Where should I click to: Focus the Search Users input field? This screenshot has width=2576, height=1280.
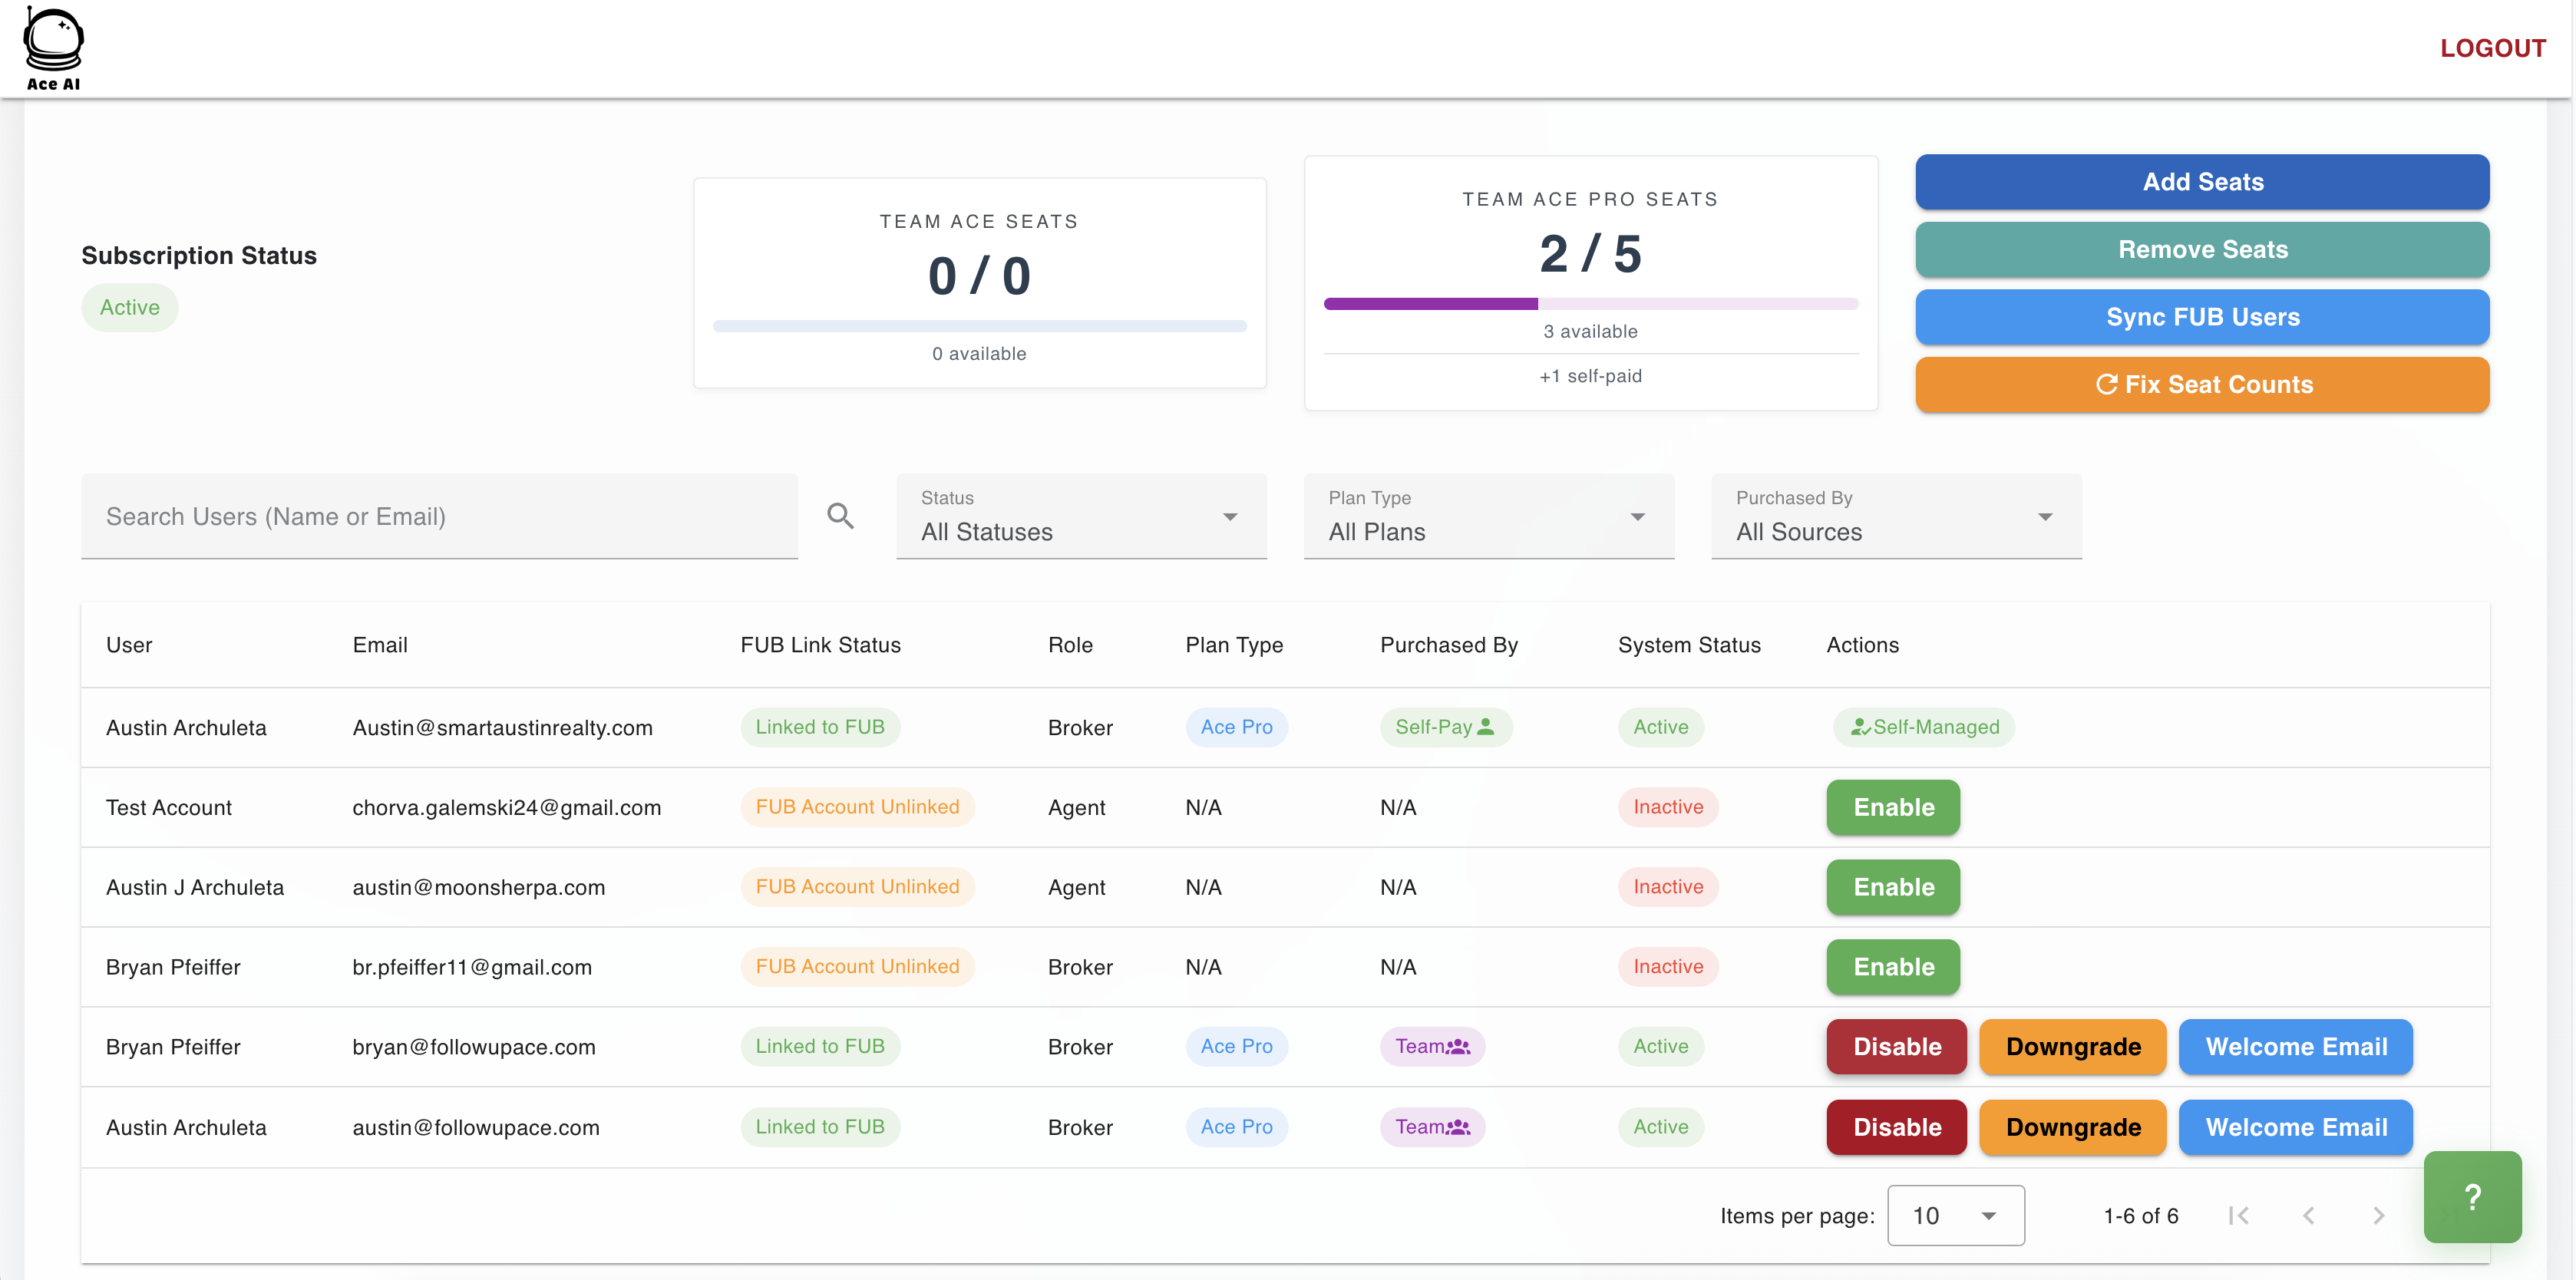(x=439, y=517)
